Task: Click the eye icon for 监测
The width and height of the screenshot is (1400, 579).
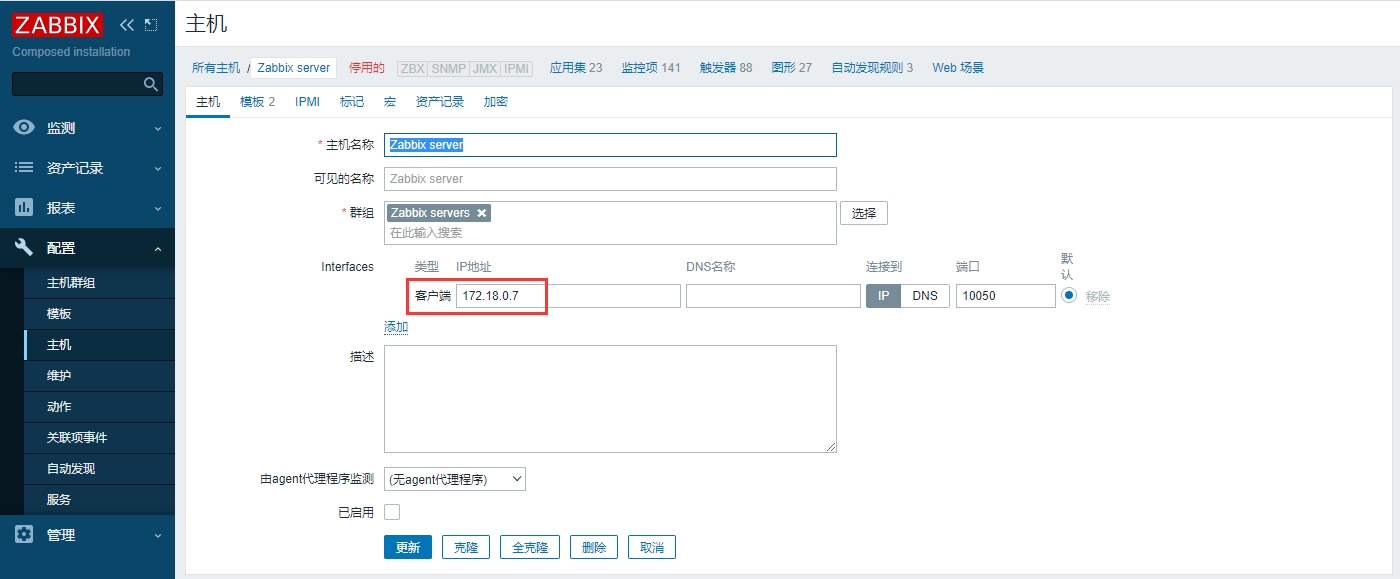Action: click(24, 128)
